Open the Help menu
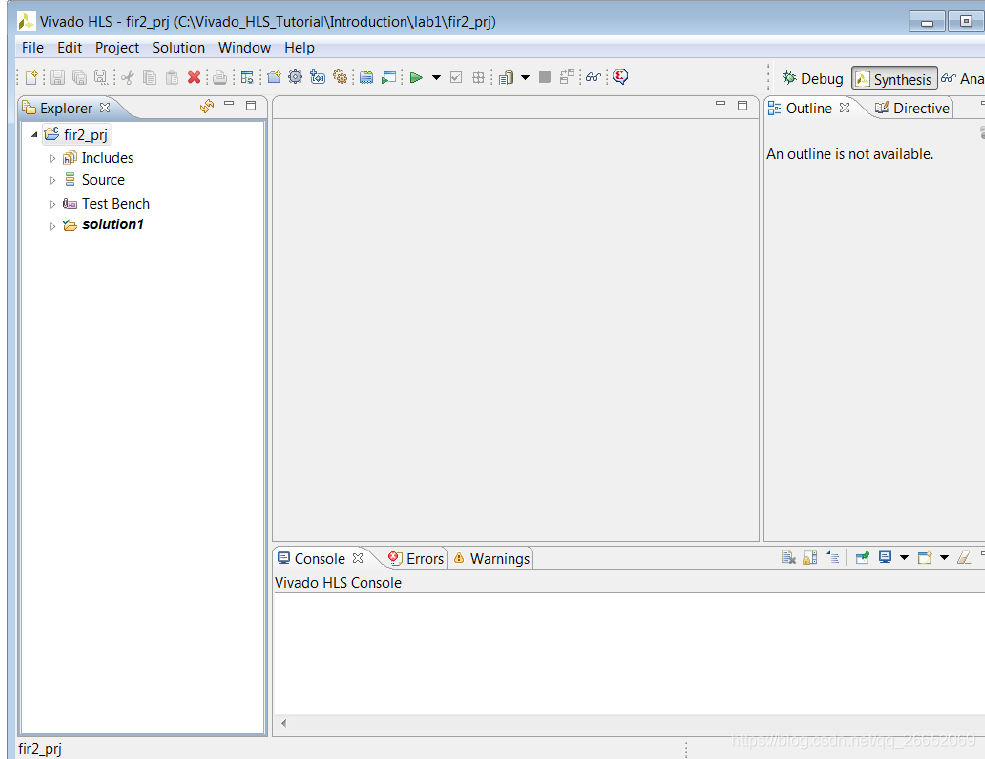Image resolution: width=985 pixels, height=759 pixels. [x=299, y=48]
